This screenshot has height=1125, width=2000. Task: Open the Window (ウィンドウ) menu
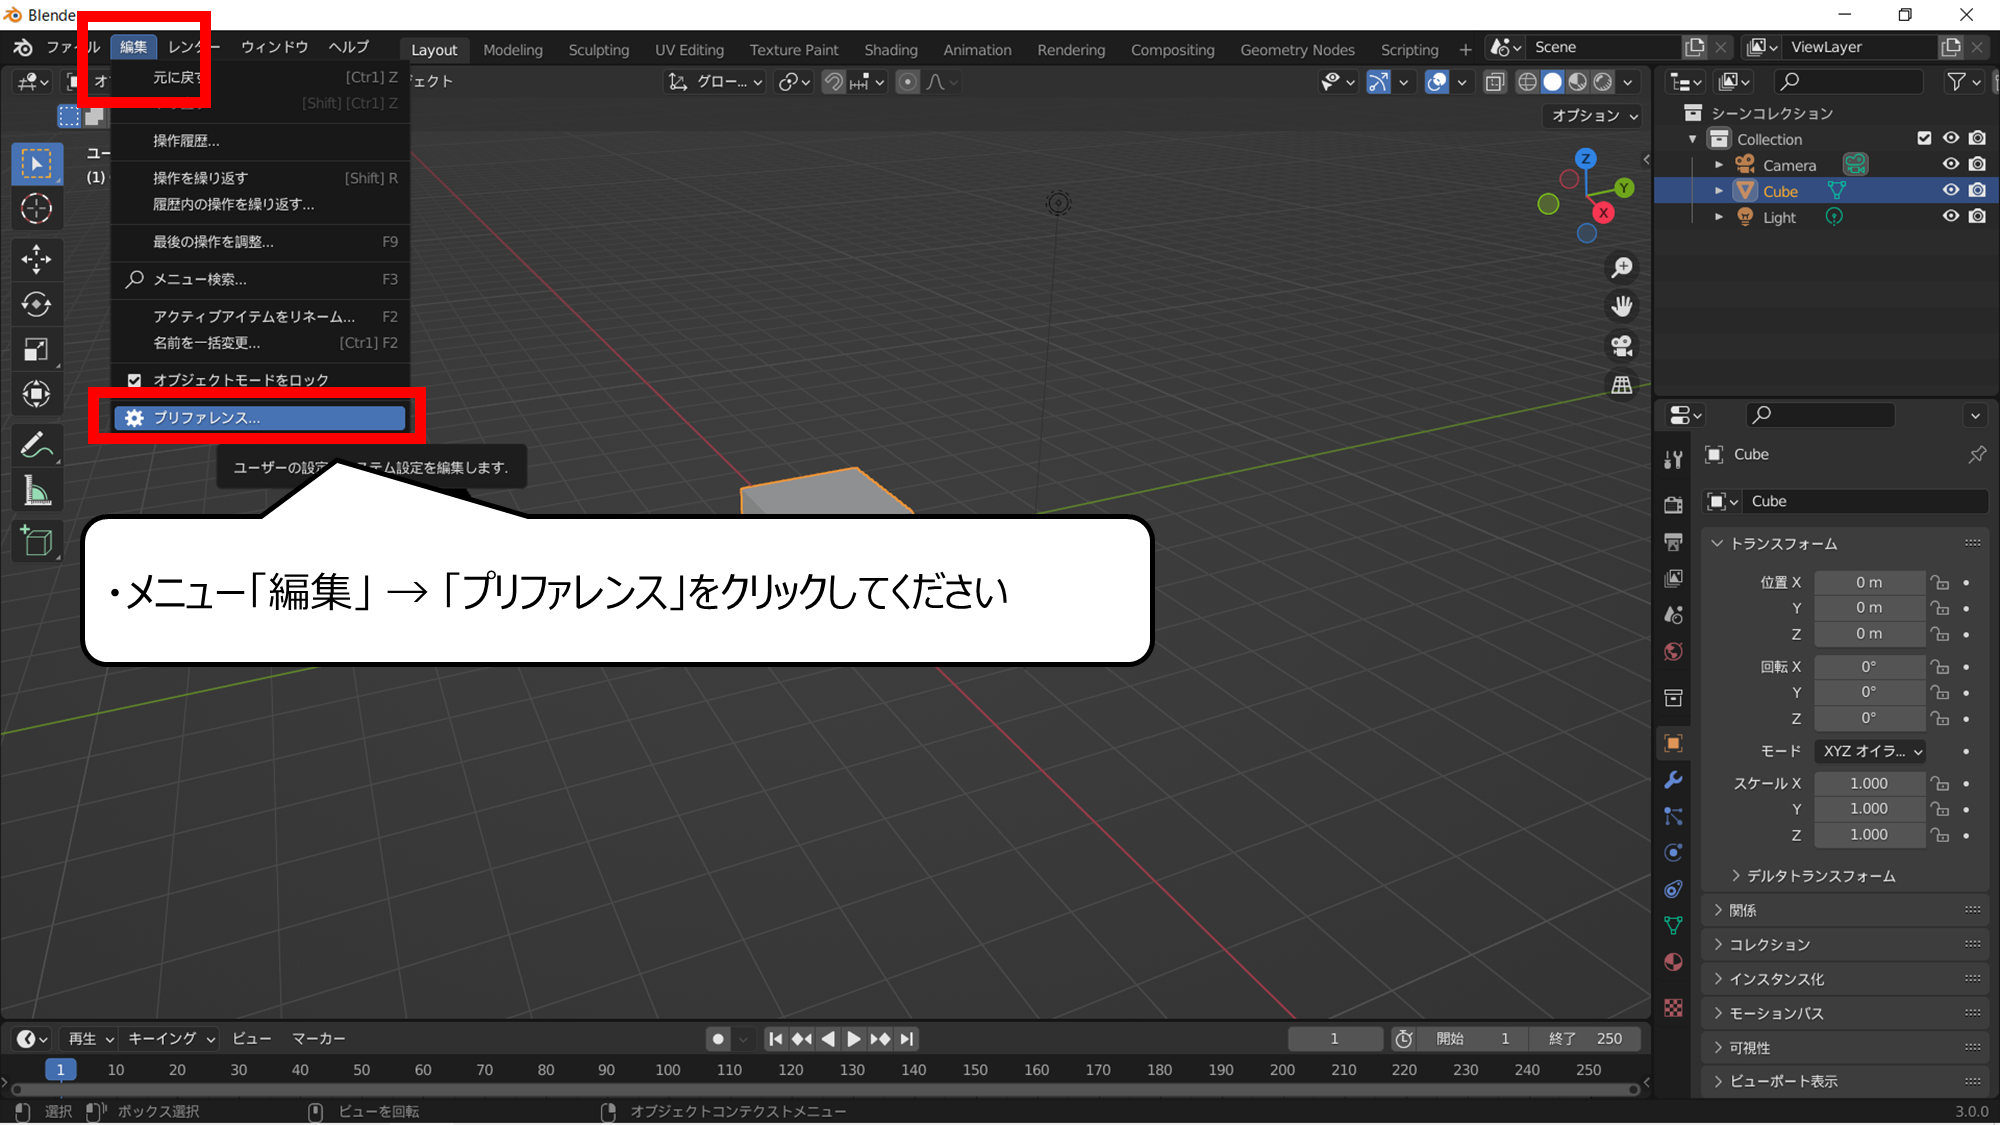[274, 47]
